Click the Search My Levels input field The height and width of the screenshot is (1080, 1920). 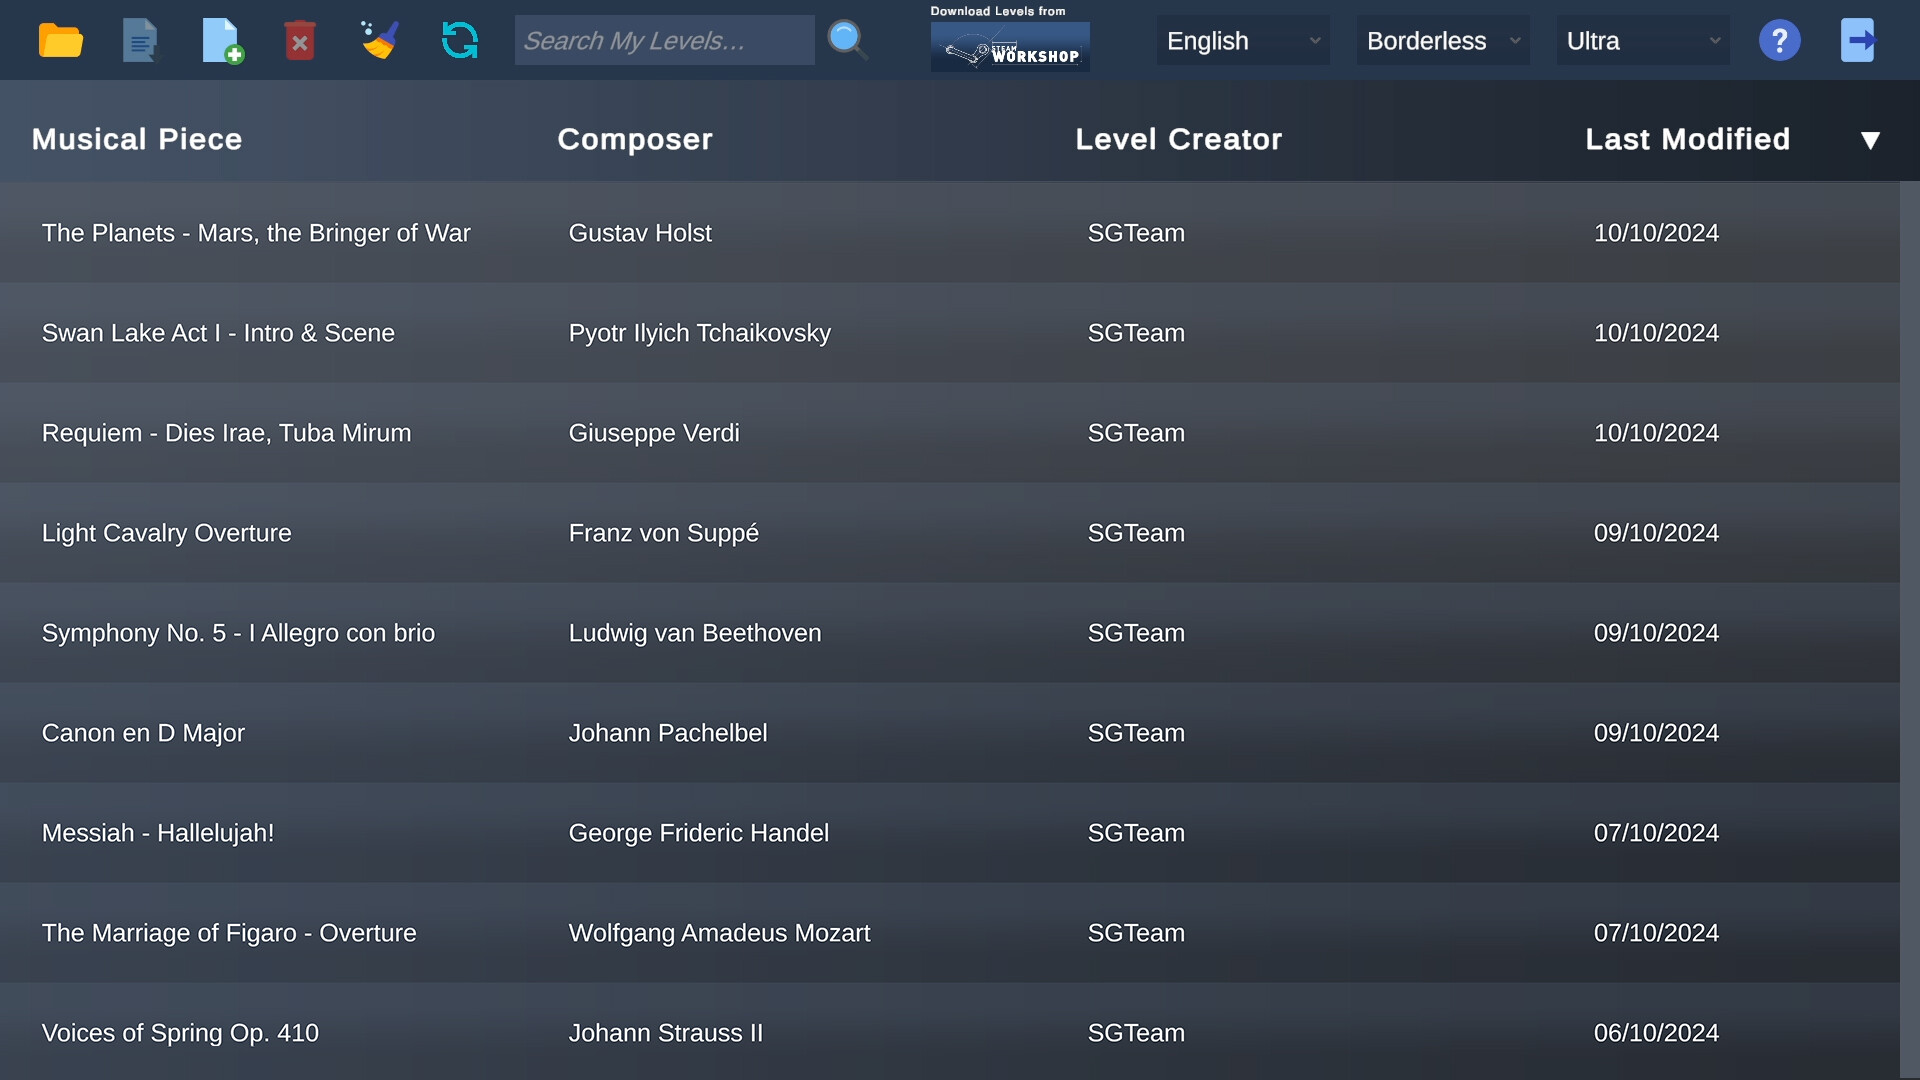click(x=664, y=40)
